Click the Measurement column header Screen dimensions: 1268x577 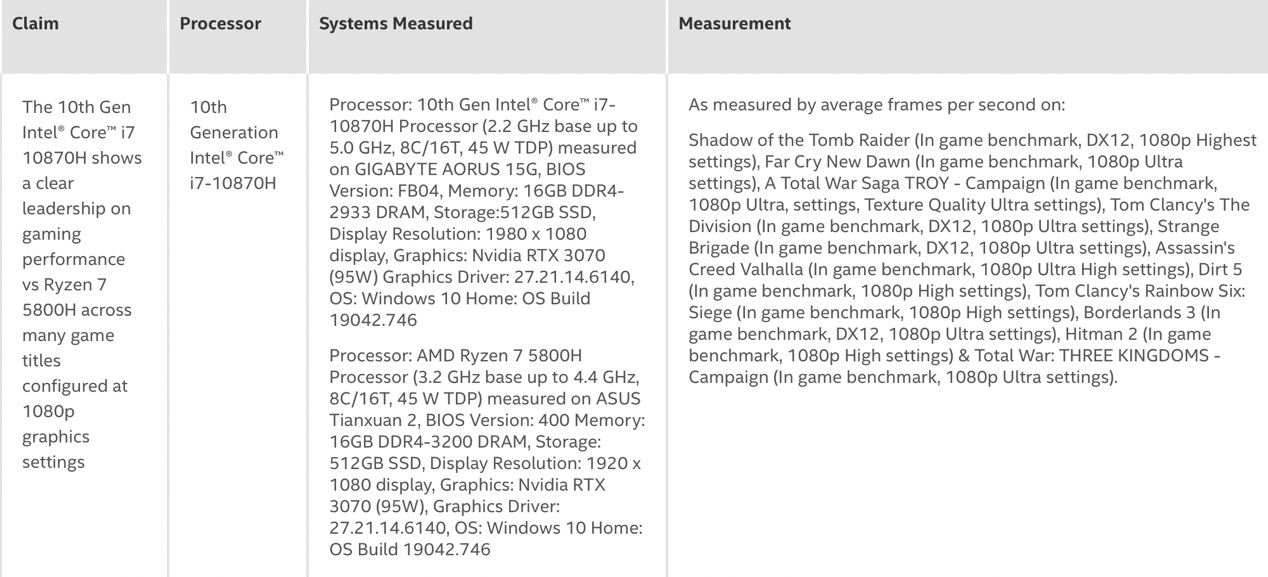[x=734, y=23]
